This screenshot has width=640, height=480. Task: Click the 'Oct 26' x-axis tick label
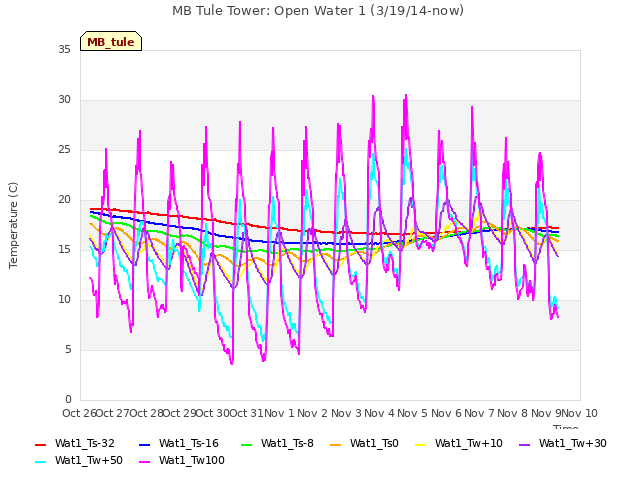point(79,413)
